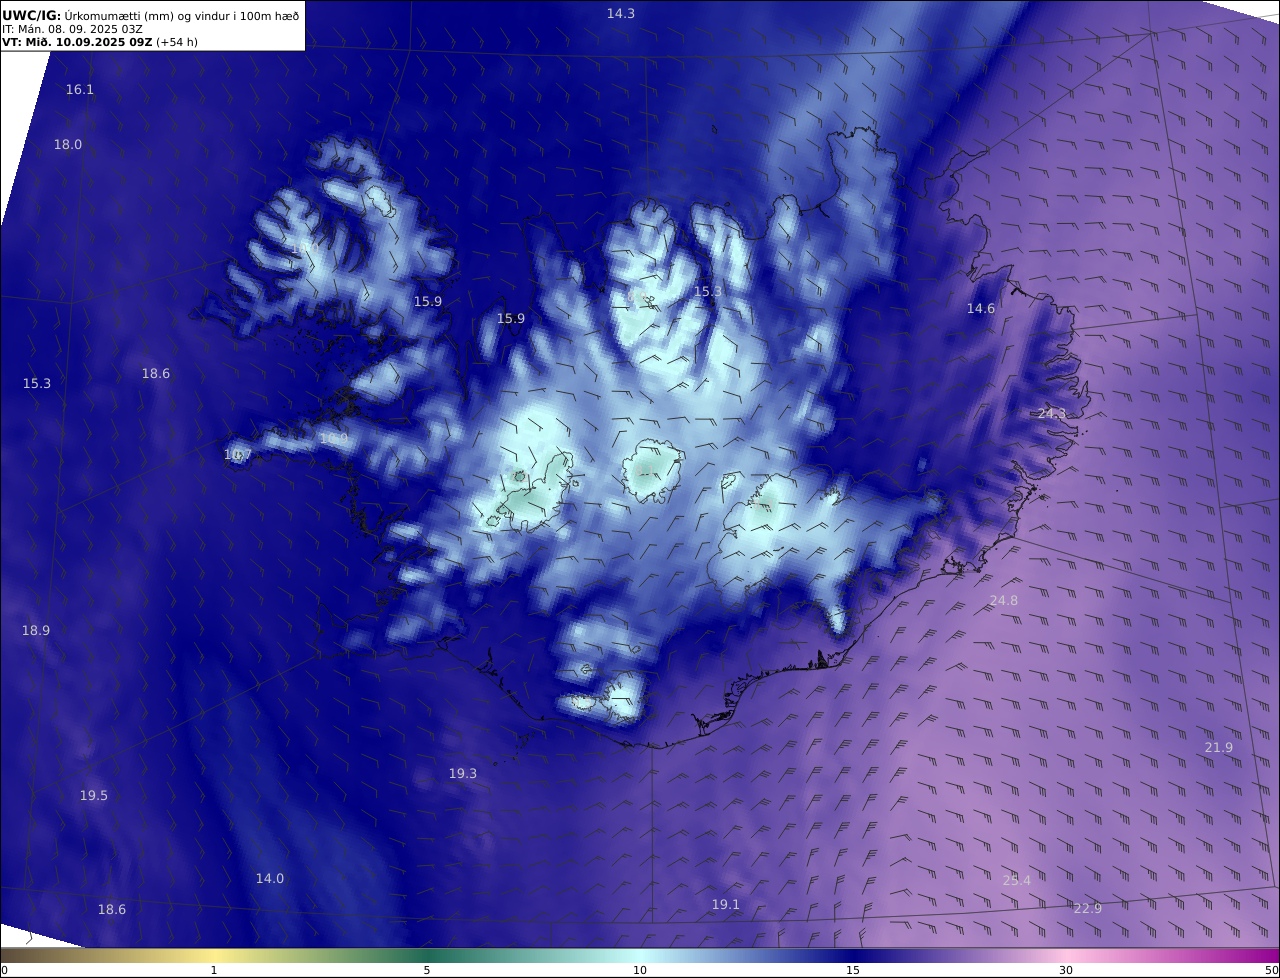This screenshot has width=1280, height=978.
Task: Select the 24.8 value label
Action: (1004, 601)
